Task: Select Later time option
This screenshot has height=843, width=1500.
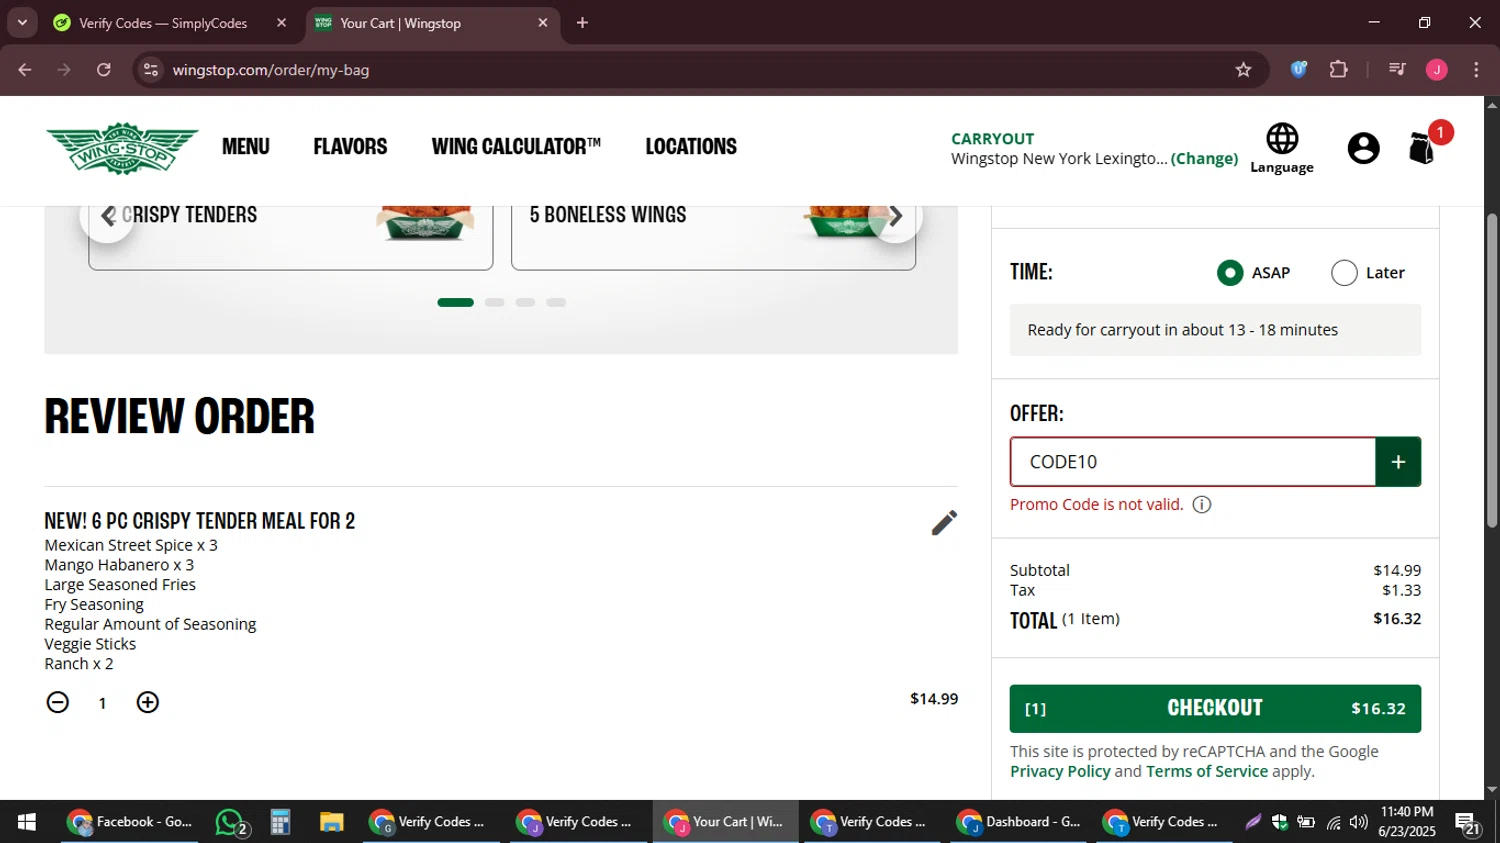Action: pos(1344,273)
